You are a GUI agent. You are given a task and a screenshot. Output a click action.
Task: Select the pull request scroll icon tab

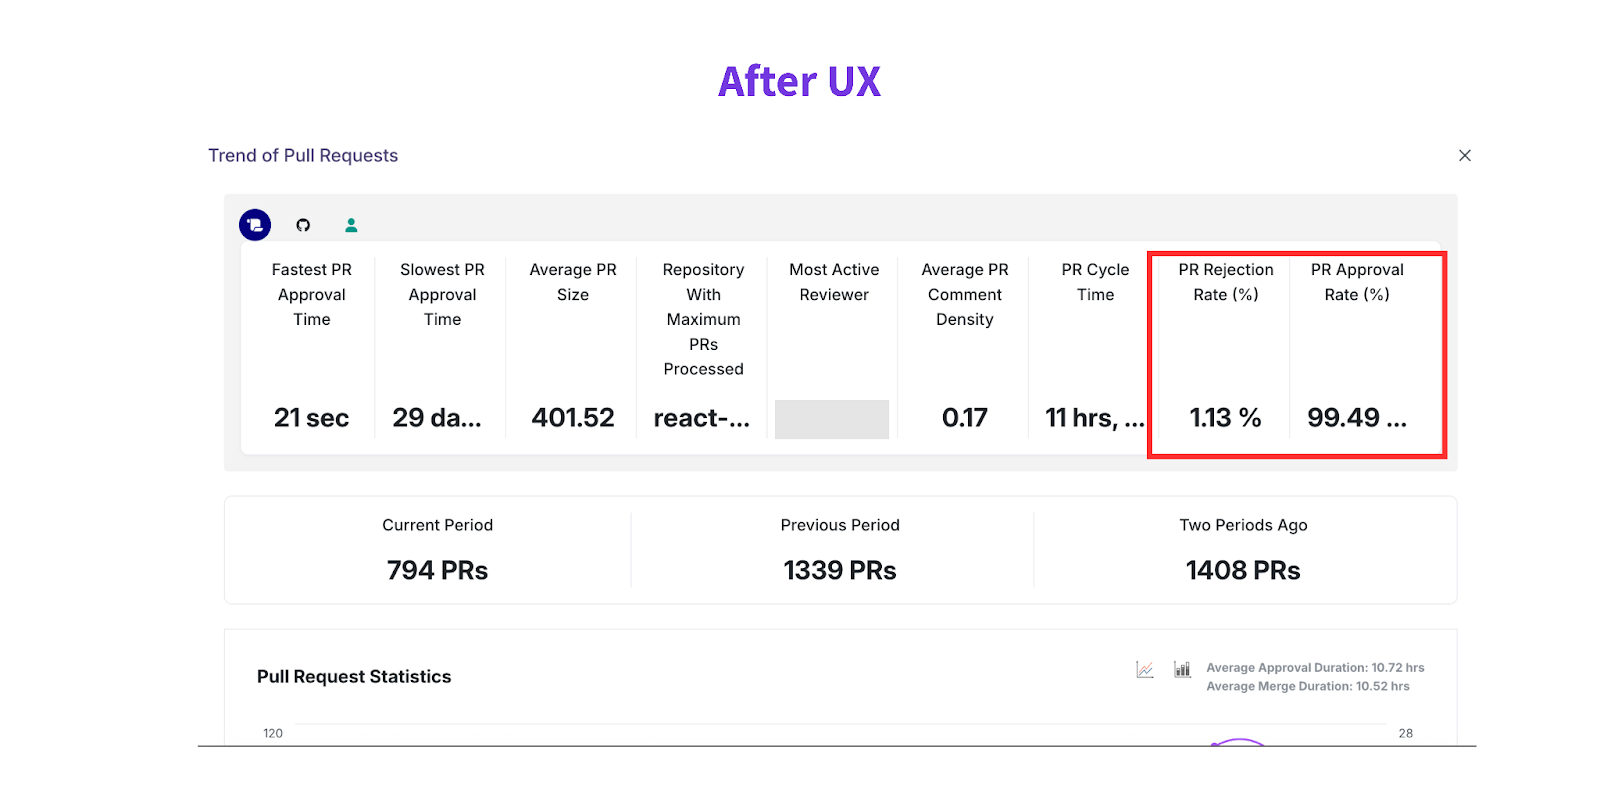point(255,225)
